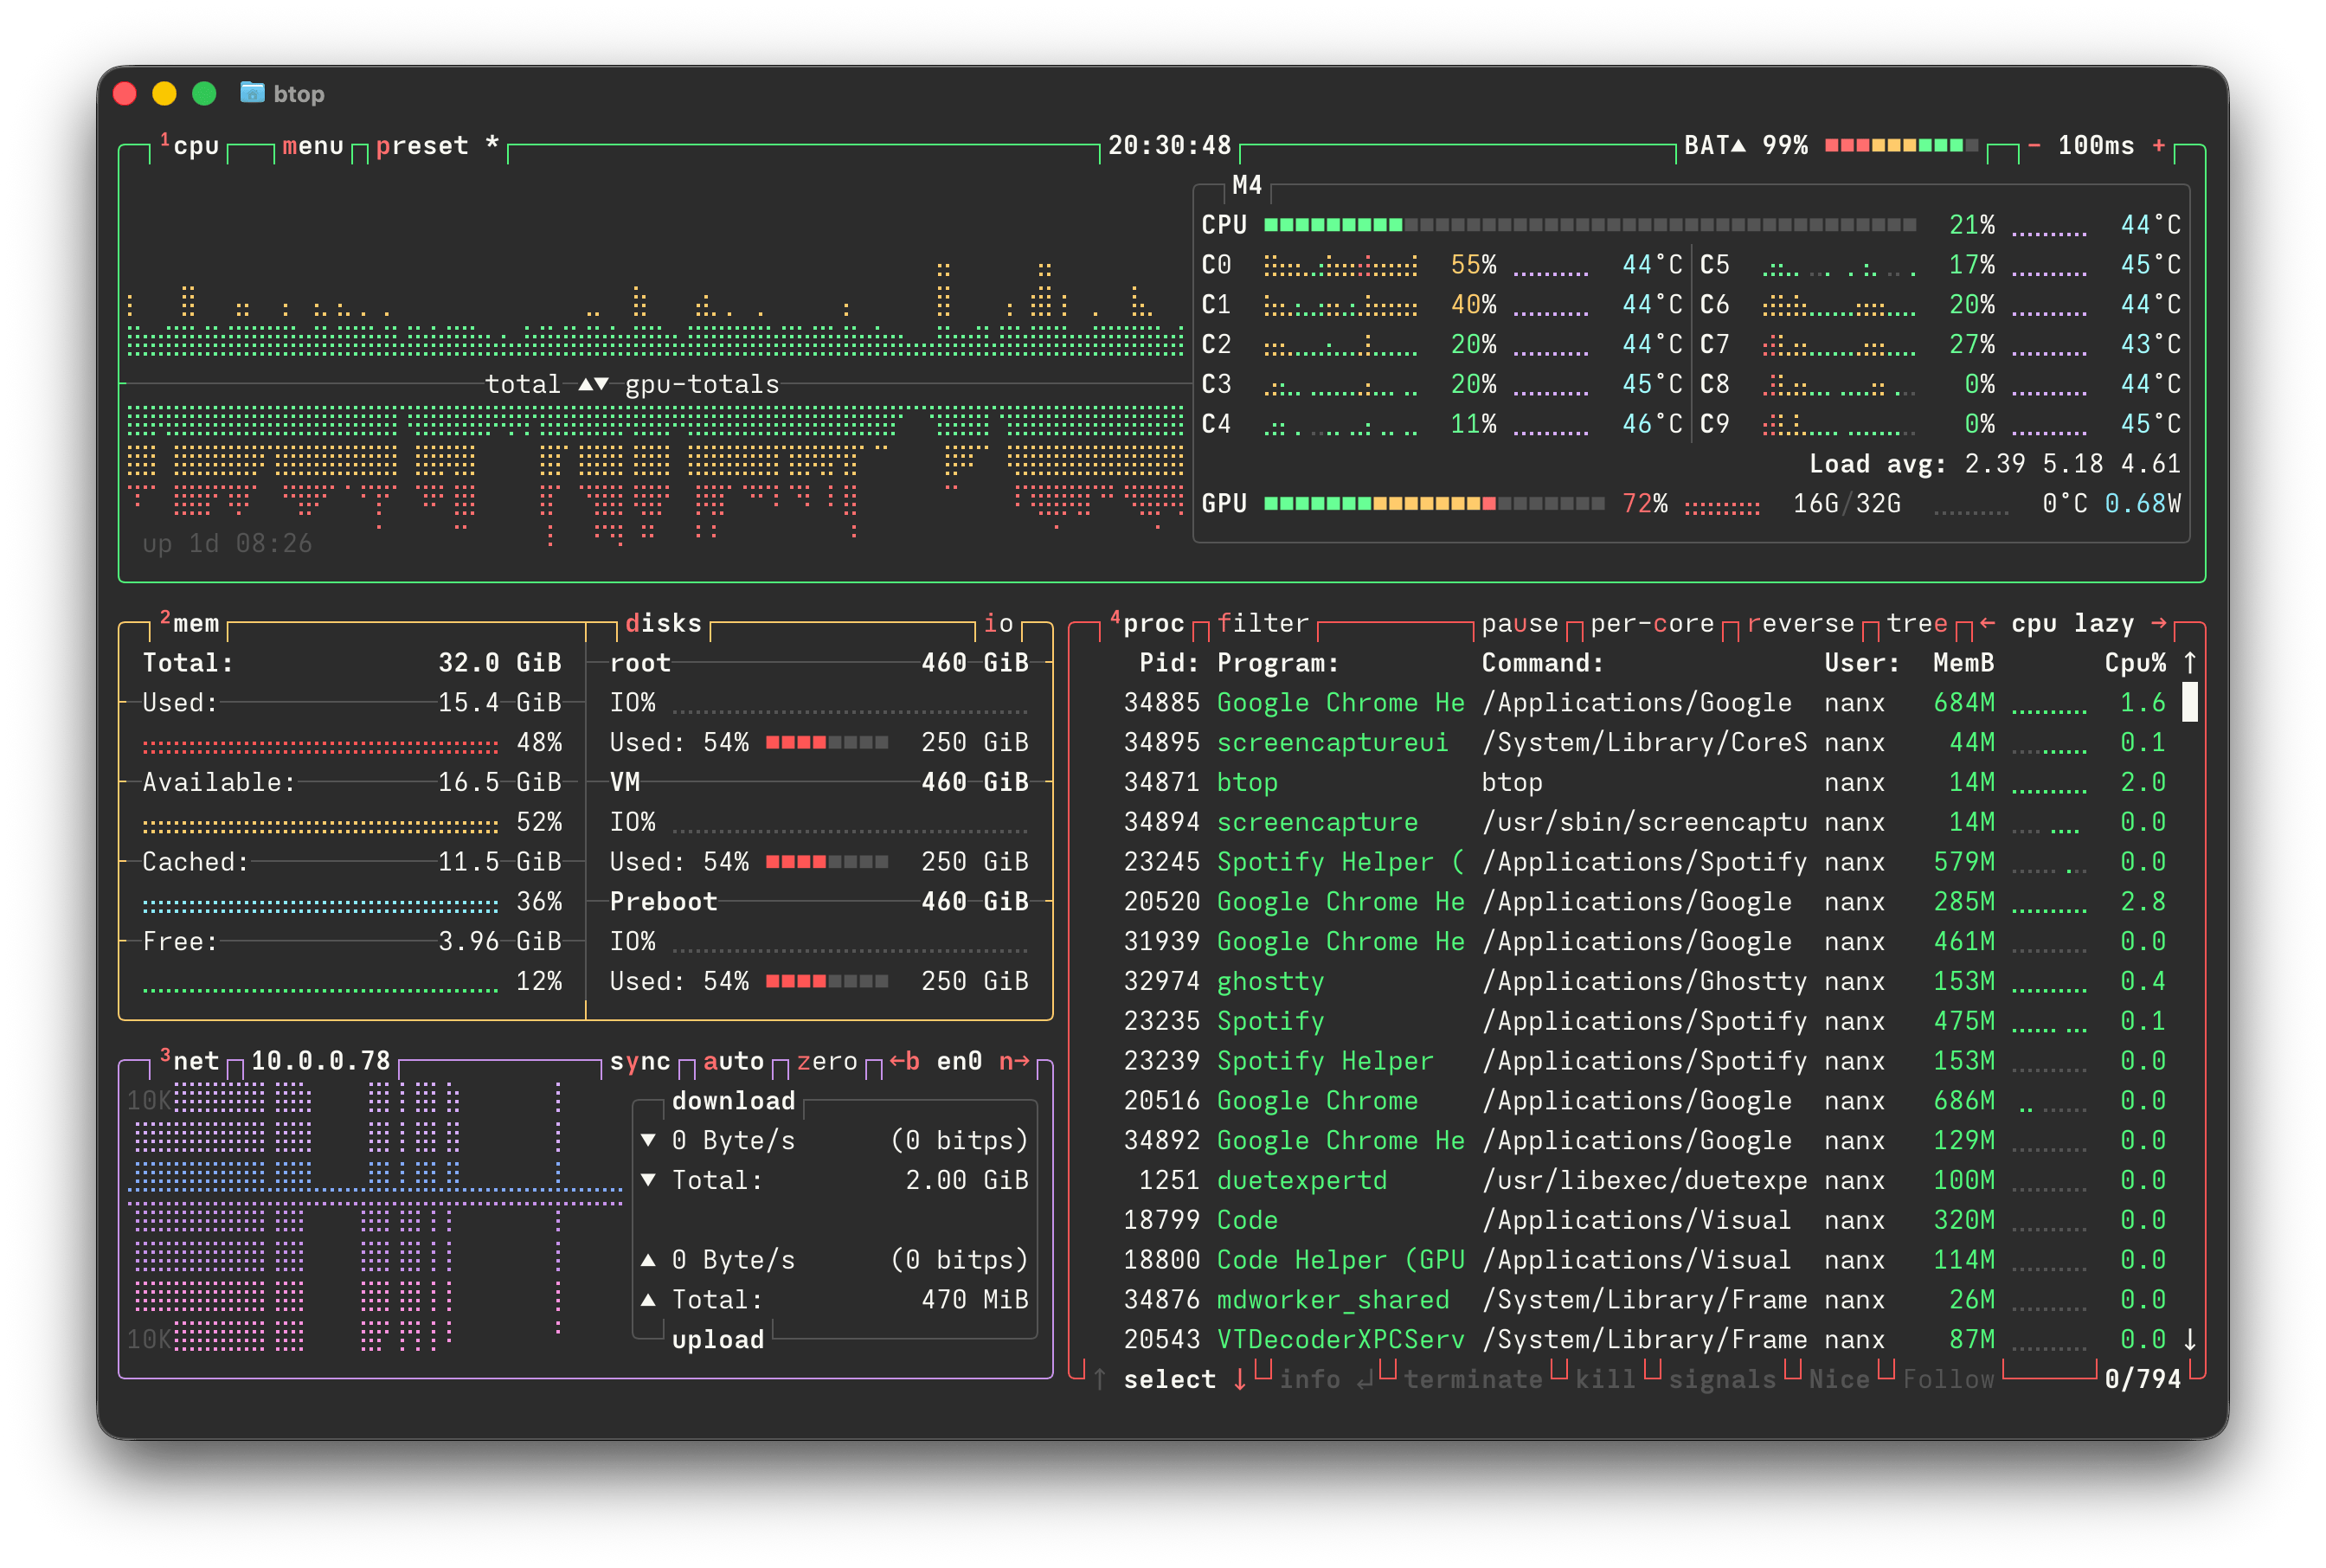Select Code Helper (GPU process row
2326x1568 pixels.
point(1644,1260)
